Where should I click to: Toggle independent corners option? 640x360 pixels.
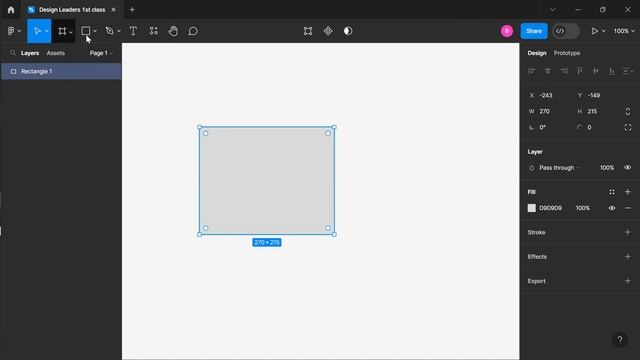click(628, 127)
